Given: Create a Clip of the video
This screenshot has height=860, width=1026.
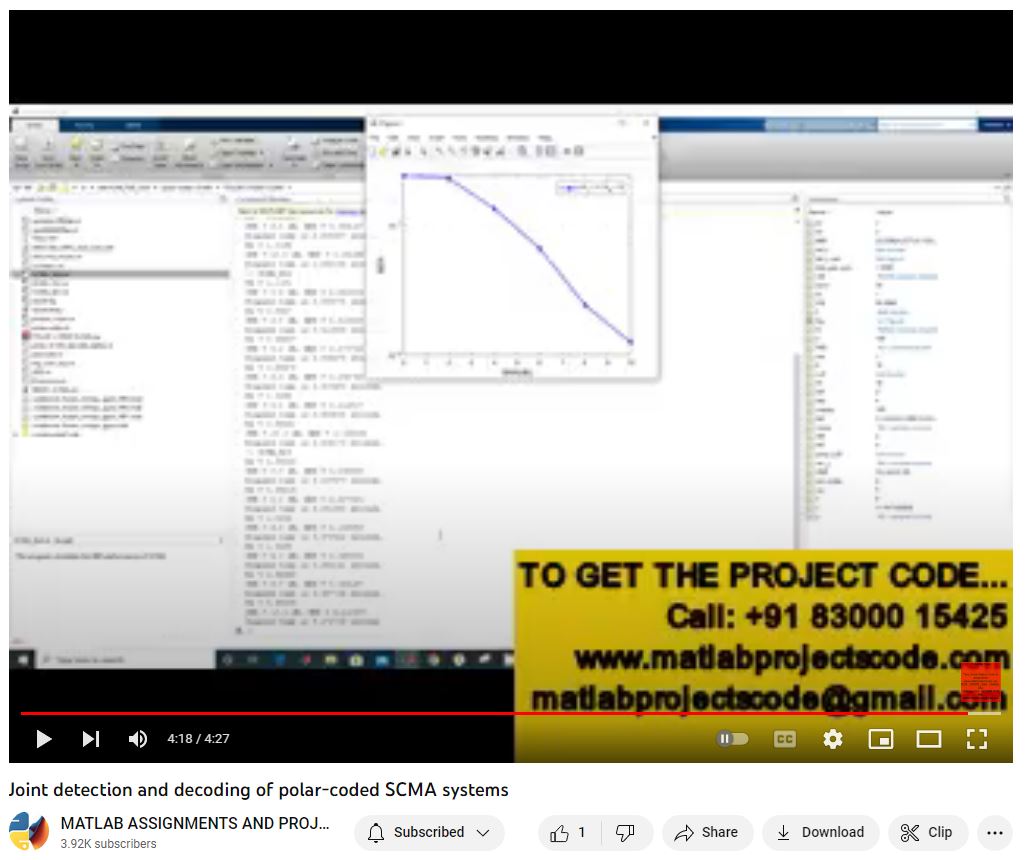Looking at the screenshot, I should tap(927, 833).
